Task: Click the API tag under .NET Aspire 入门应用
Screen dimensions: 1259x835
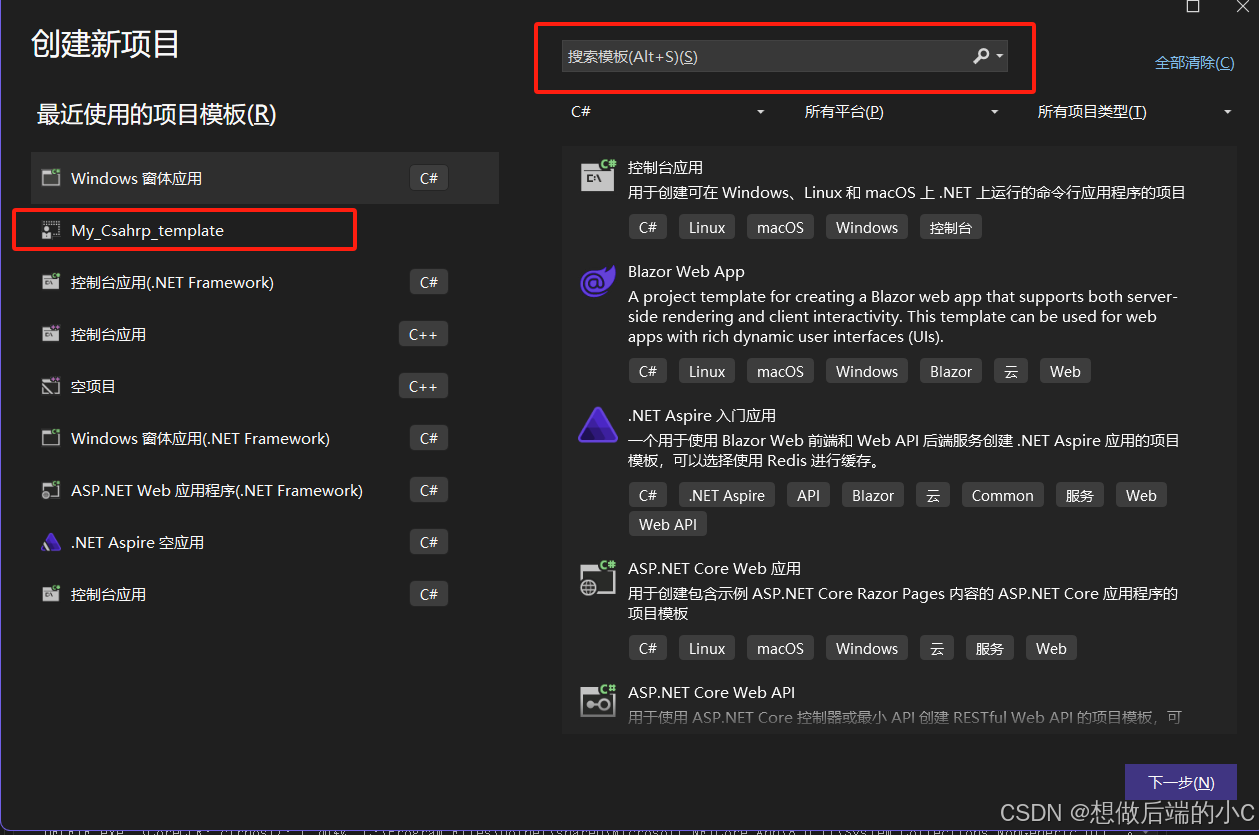Action: point(808,495)
